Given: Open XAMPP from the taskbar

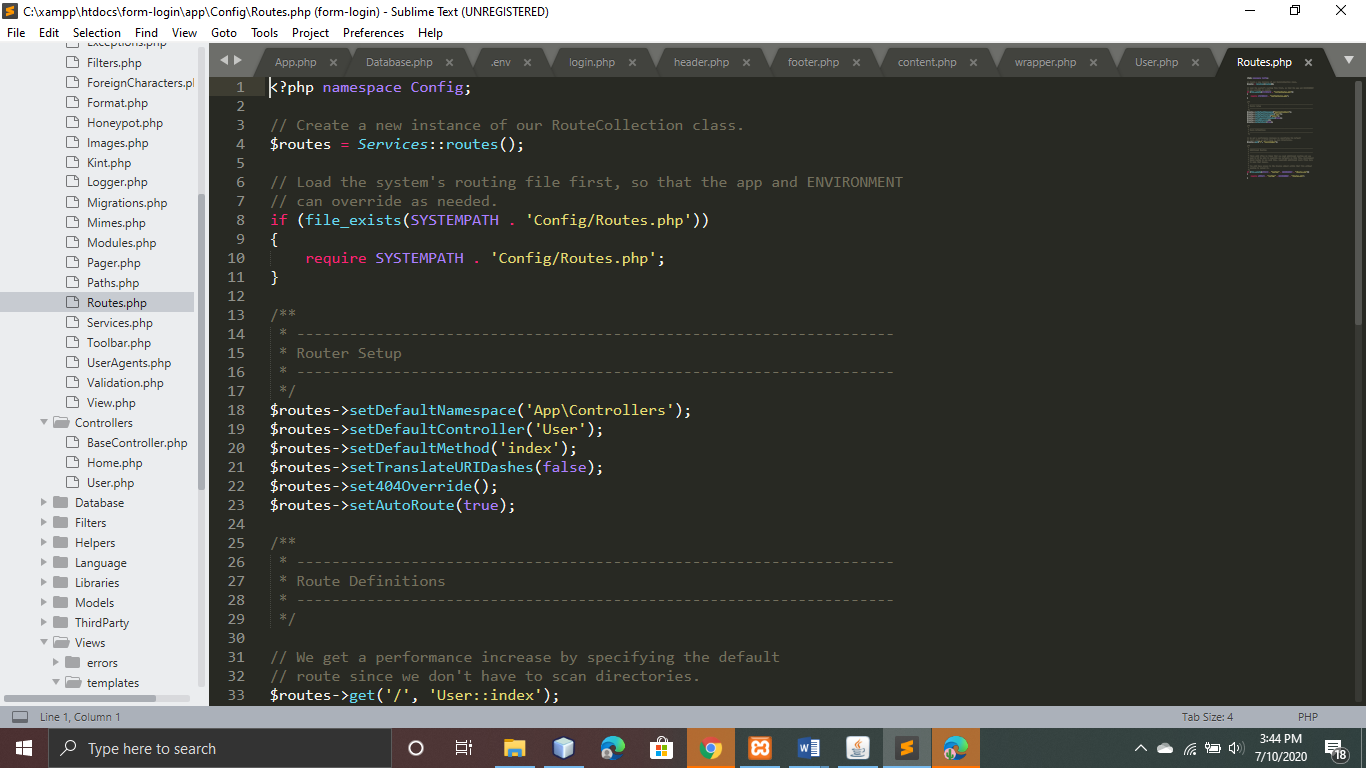Looking at the screenshot, I should tap(760, 748).
